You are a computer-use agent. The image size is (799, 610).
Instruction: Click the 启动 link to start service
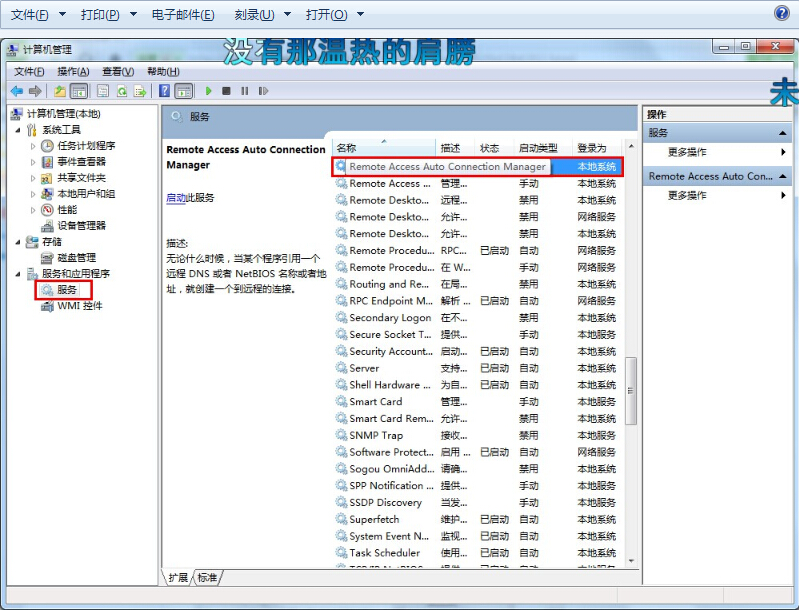point(175,198)
